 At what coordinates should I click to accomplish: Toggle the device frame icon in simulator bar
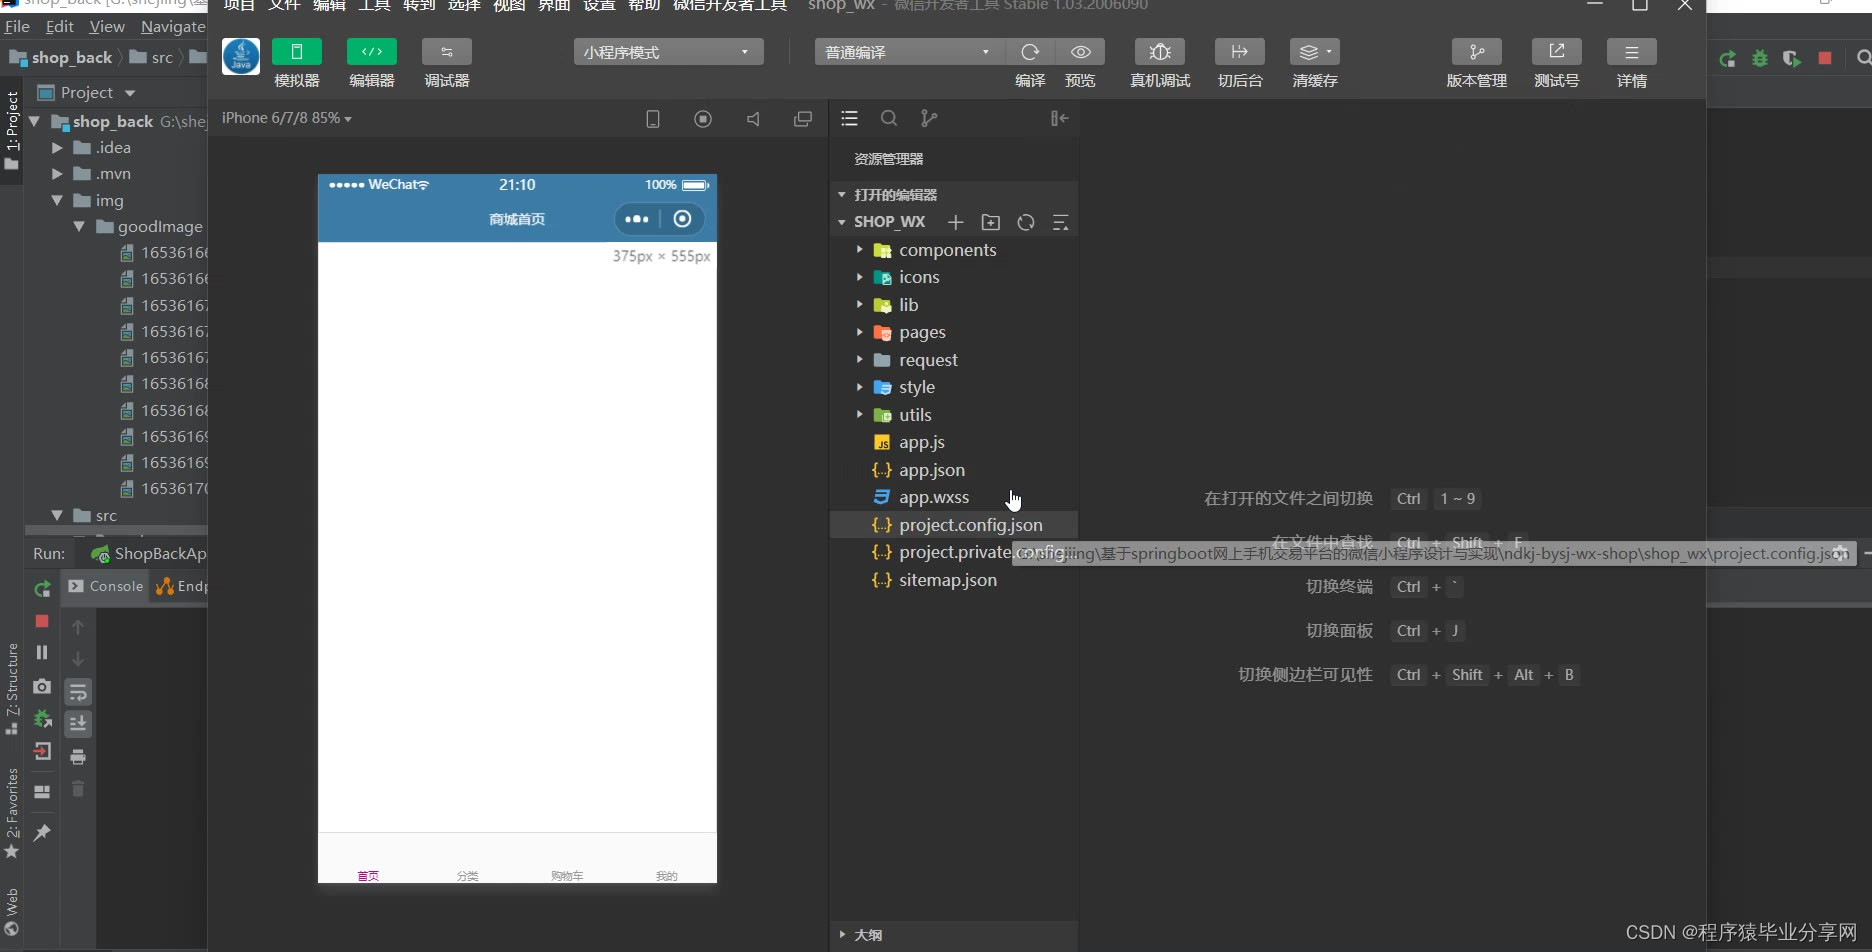[x=653, y=119]
